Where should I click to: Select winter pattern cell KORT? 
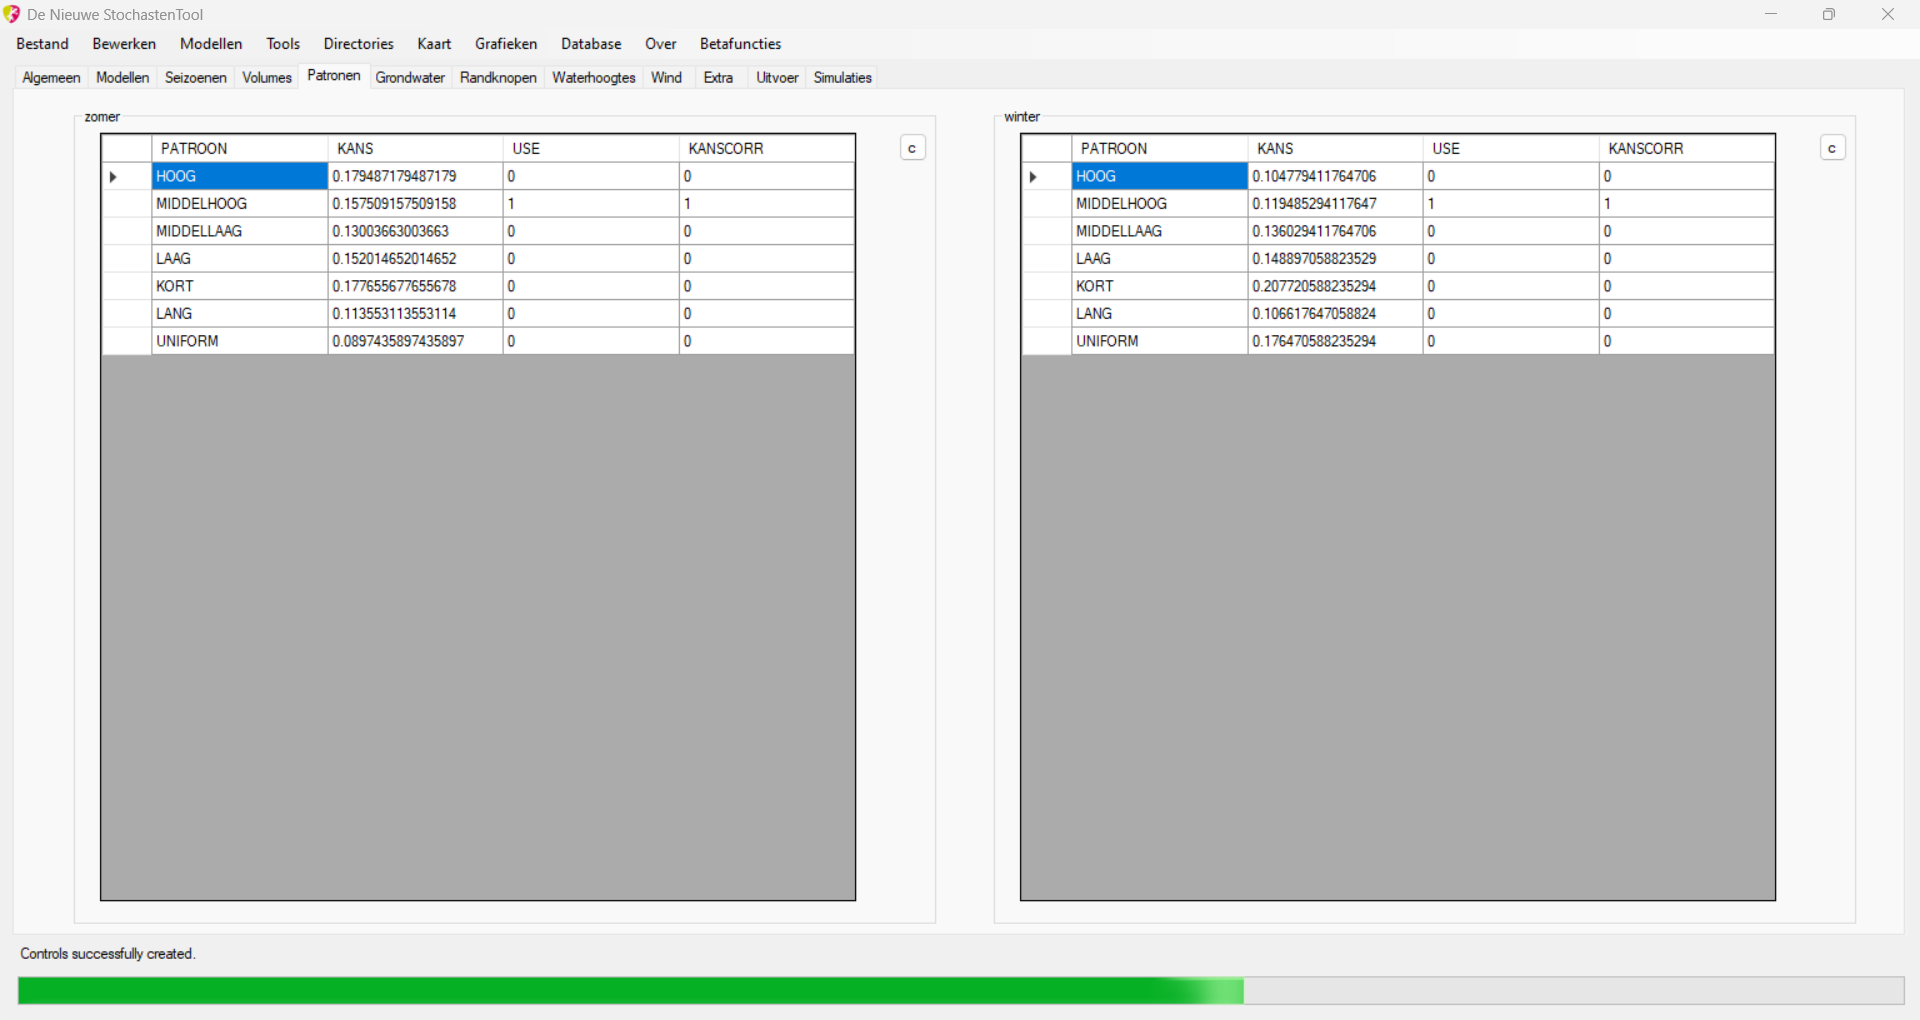tap(1160, 286)
